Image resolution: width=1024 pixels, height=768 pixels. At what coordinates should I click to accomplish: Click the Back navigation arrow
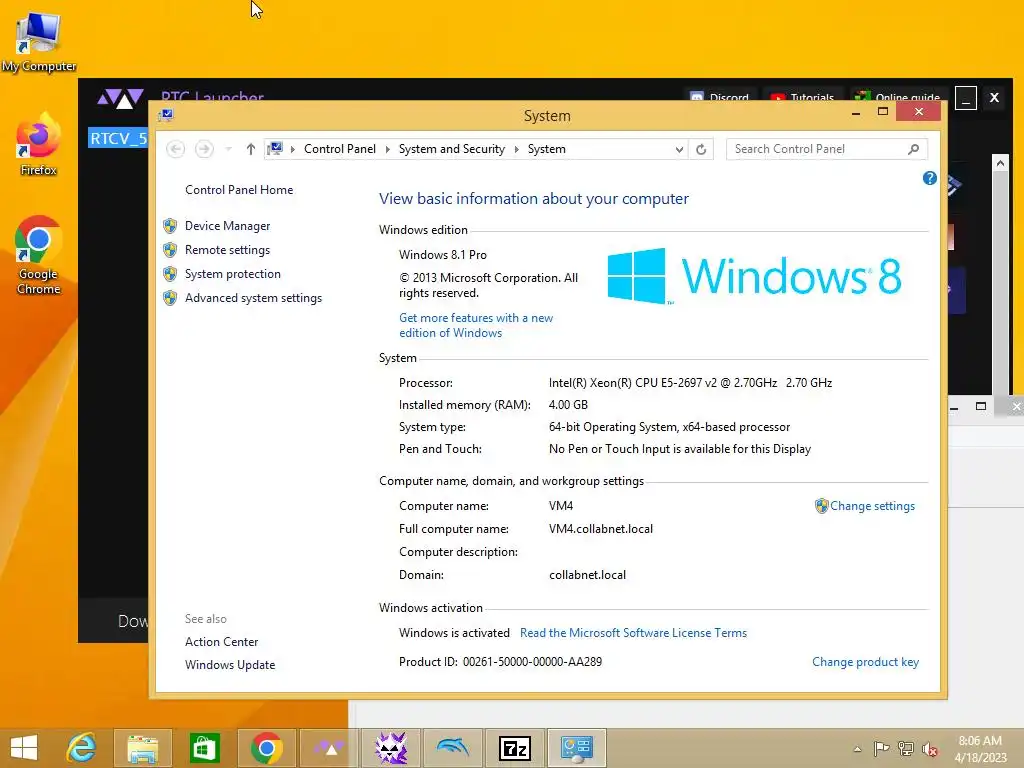point(175,149)
